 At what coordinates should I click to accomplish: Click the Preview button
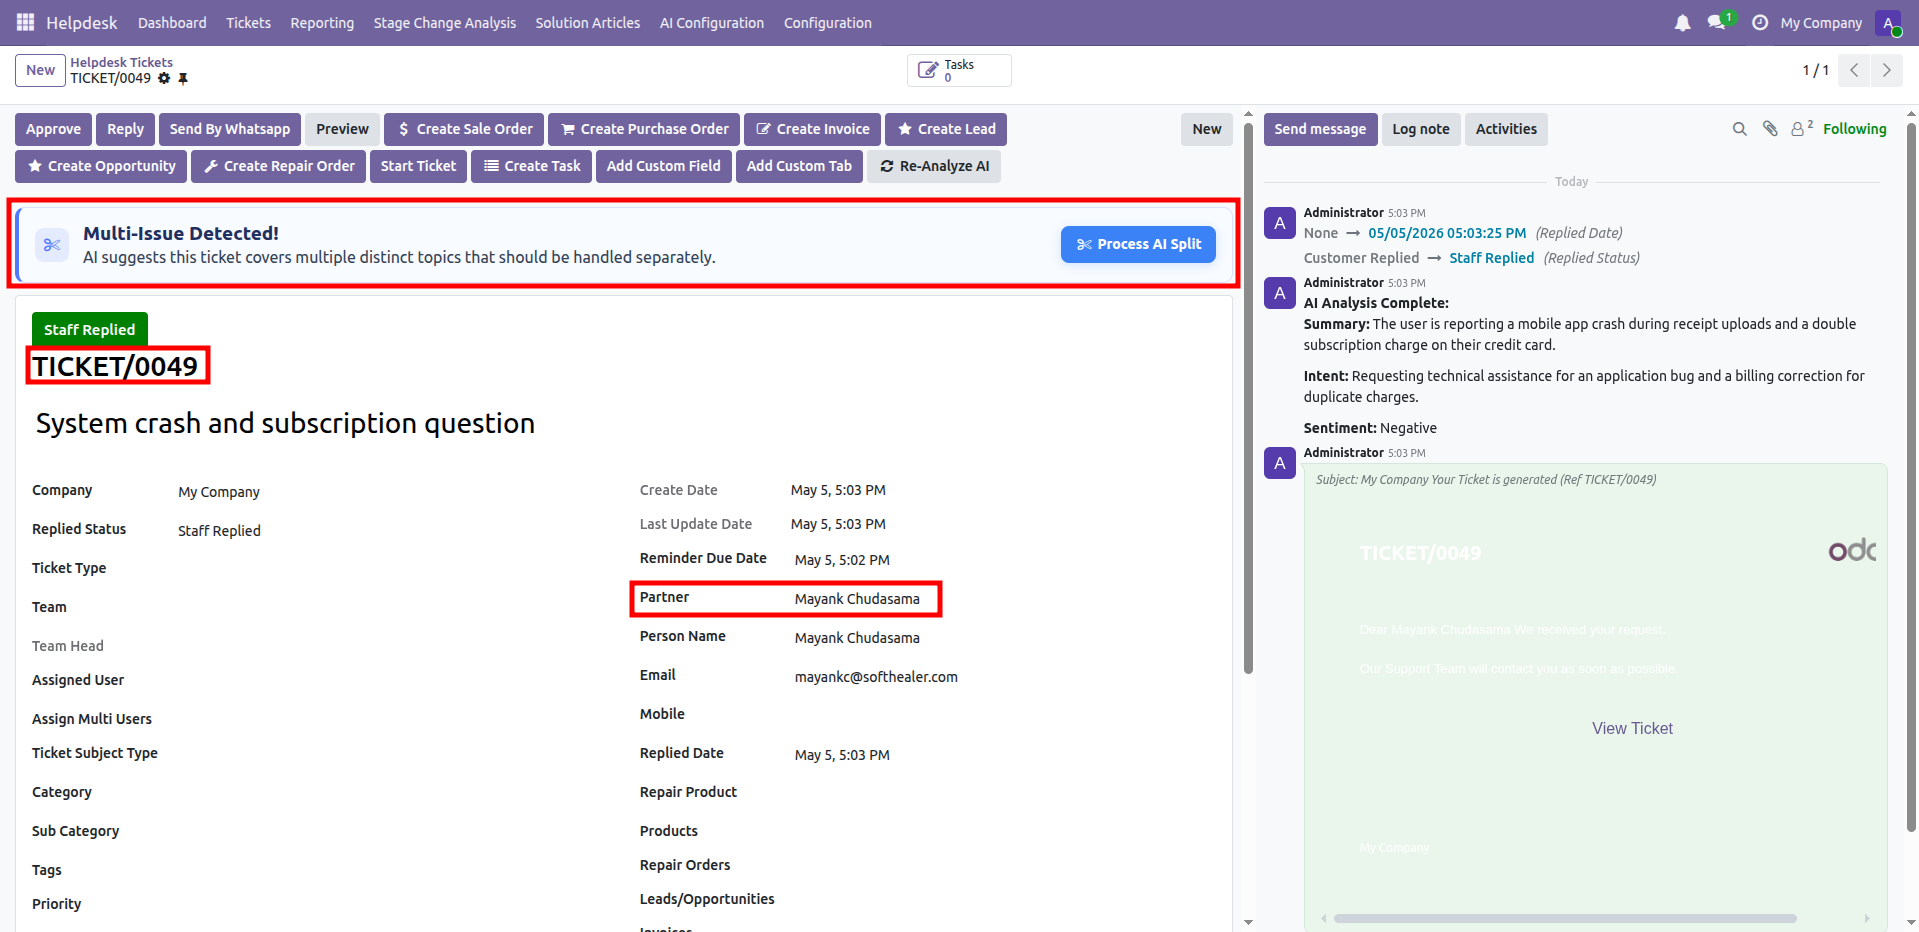[x=342, y=129]
